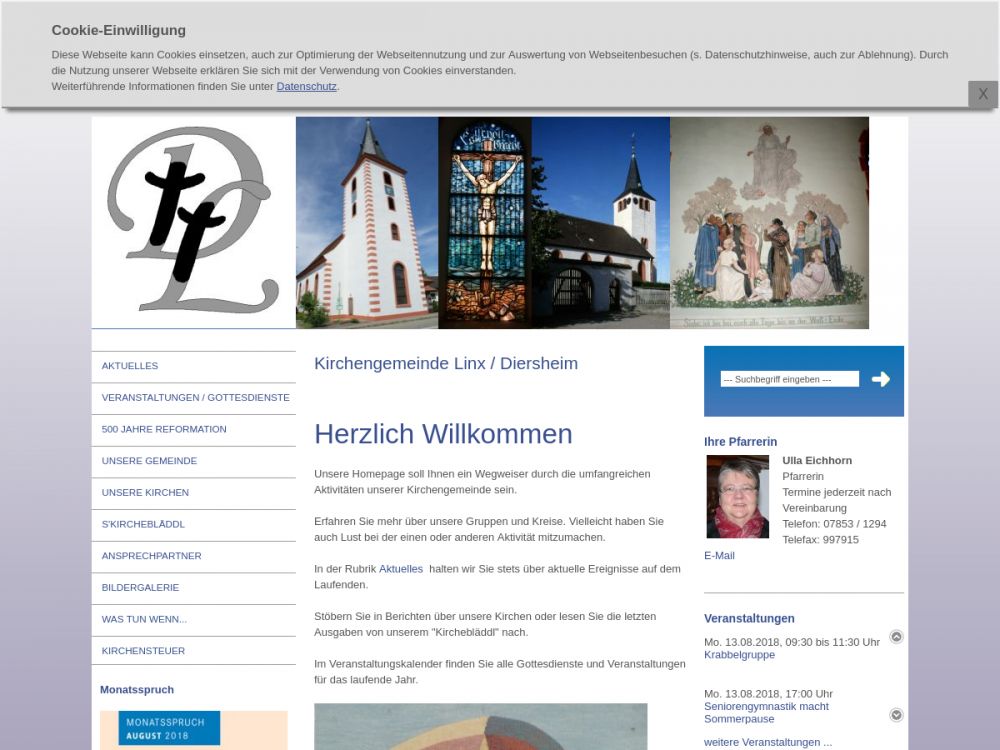Image resolution: width=1000 pixels, height=750 pixels.
Task: Open Unsere Kirchen menu entry
Action: click(145, 493)
